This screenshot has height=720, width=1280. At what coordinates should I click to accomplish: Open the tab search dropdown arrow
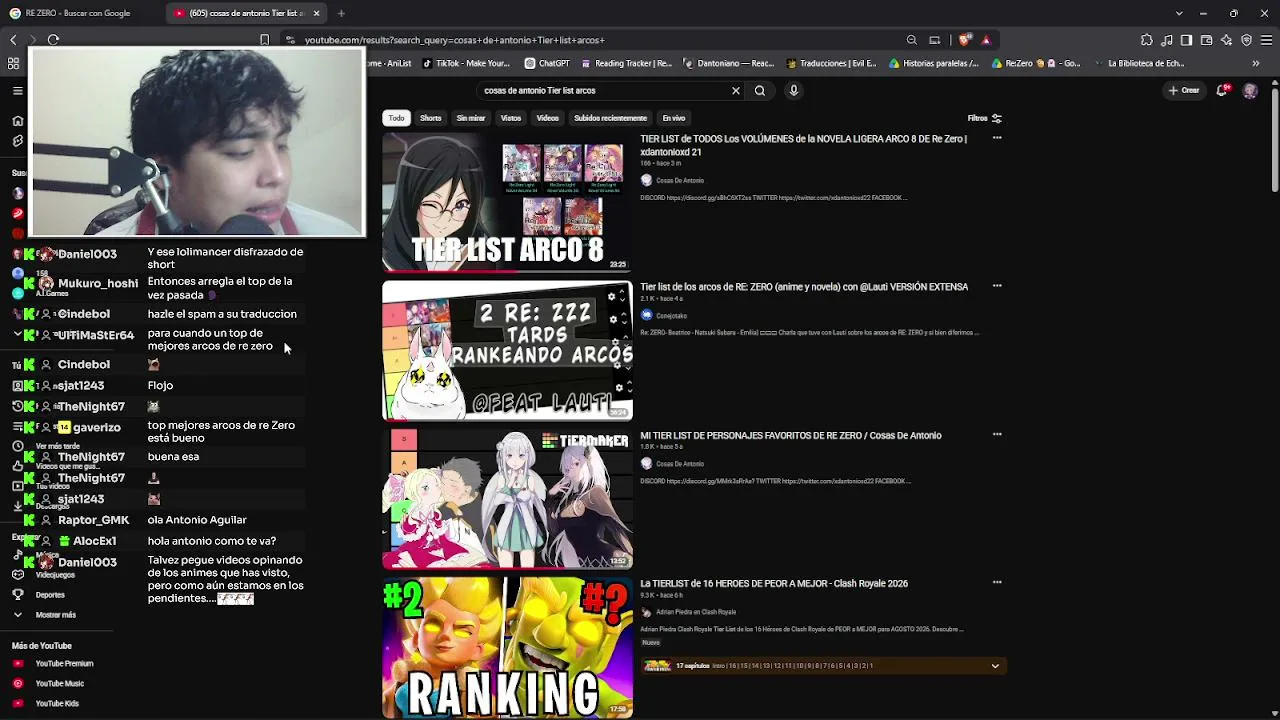point(1179,13)
